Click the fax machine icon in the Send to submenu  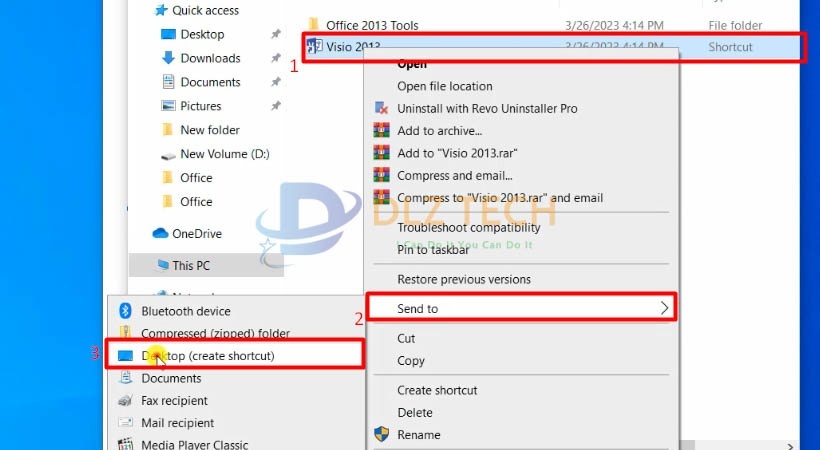click(x=125, y=401)
